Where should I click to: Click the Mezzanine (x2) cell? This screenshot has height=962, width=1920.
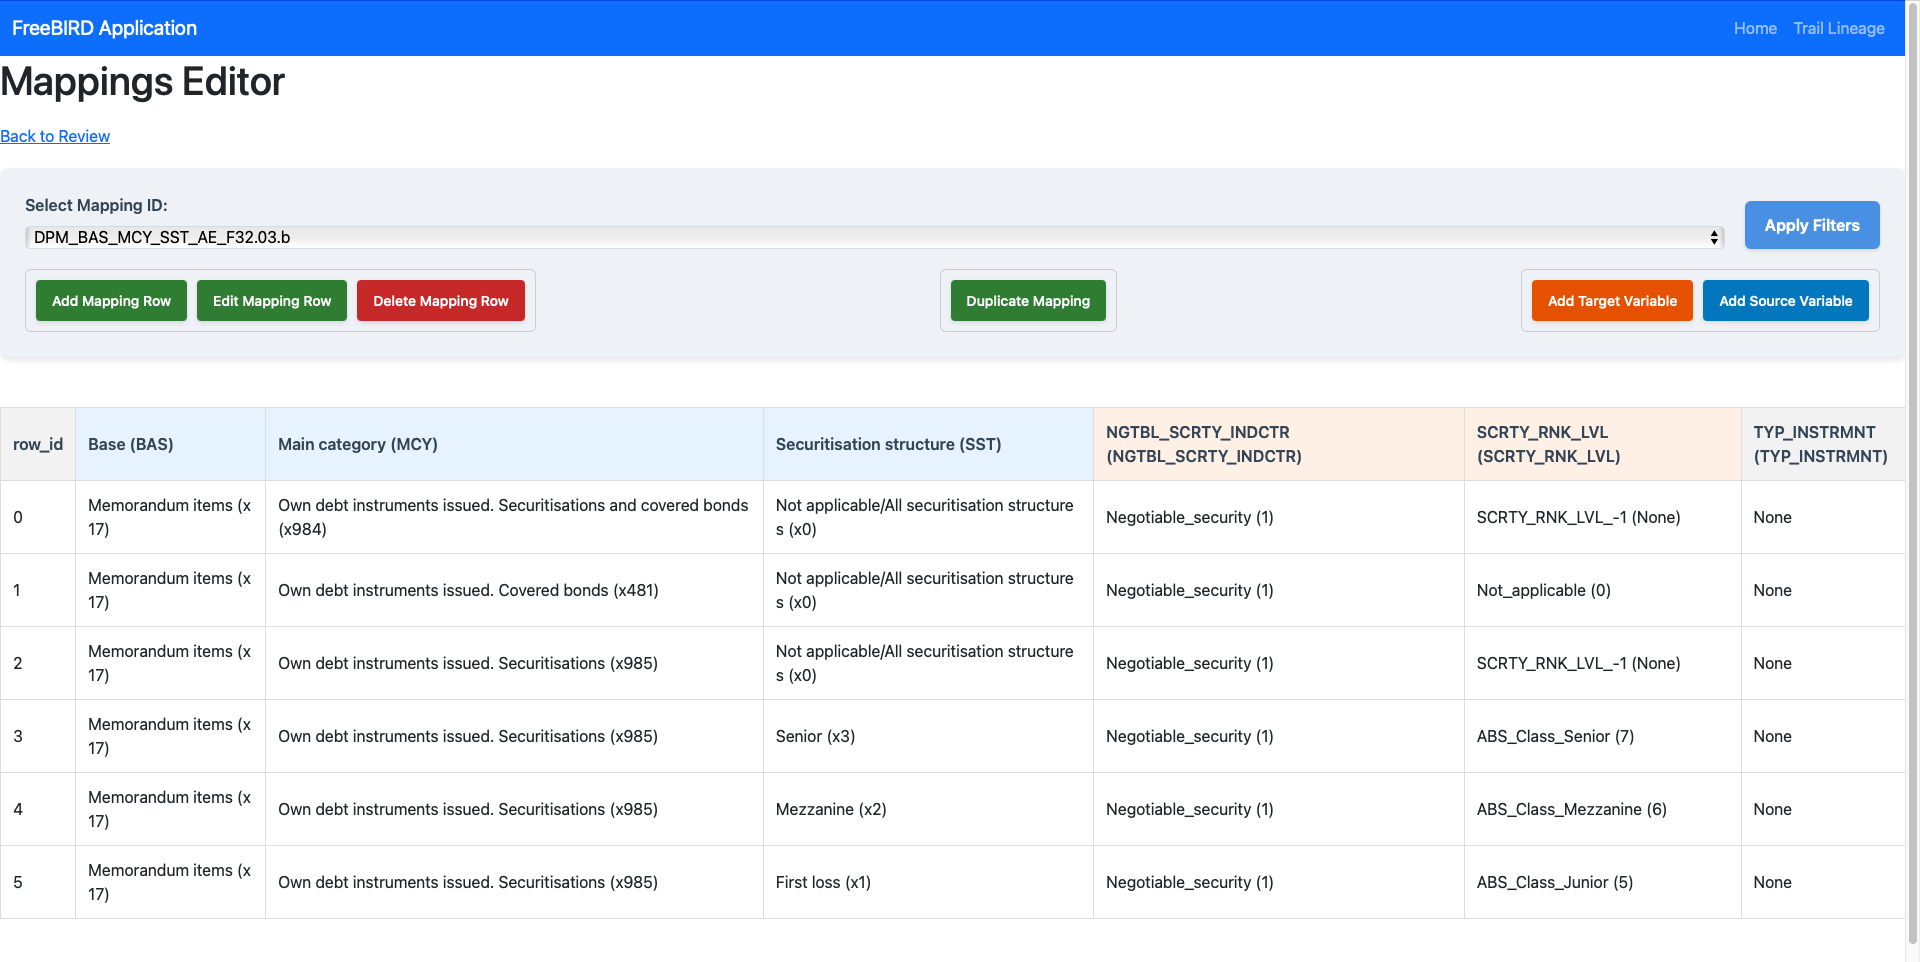click(x=831, y=810)
